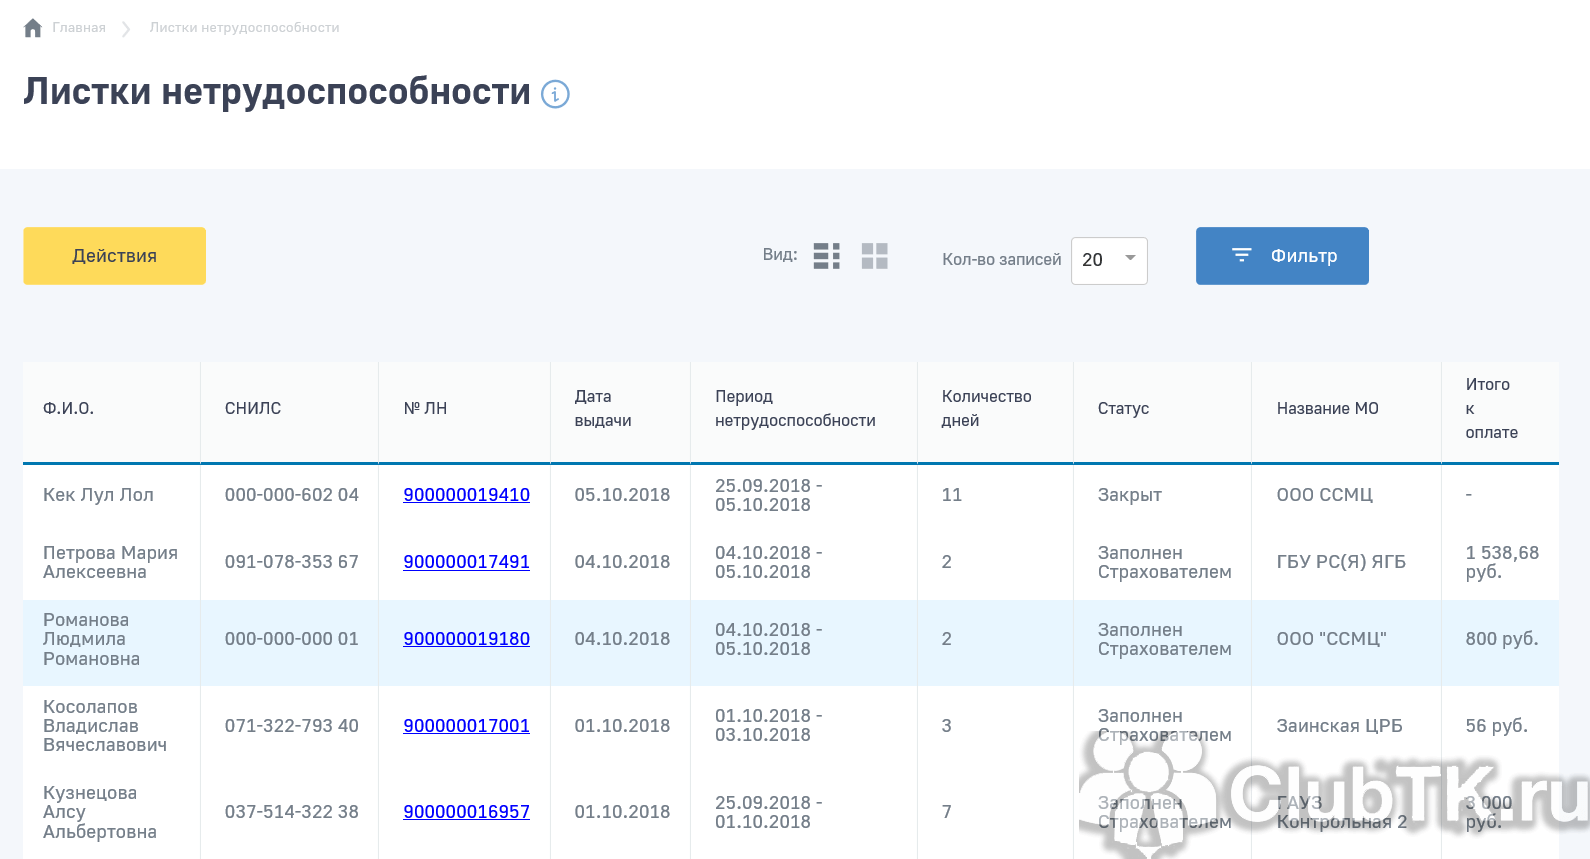Open sick leave number 900000017491
Screen dimensions: 1590x859
coord(467,562)
